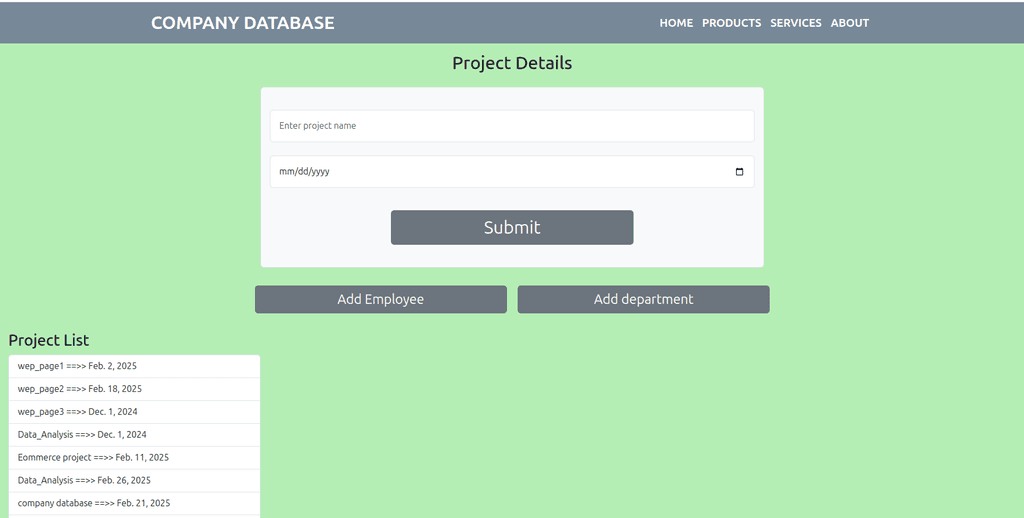The width and height of the screenshot is (1024, 518).
Task: Select wep_page2 Feb. 18, 2025 entry
Action: 135,389
